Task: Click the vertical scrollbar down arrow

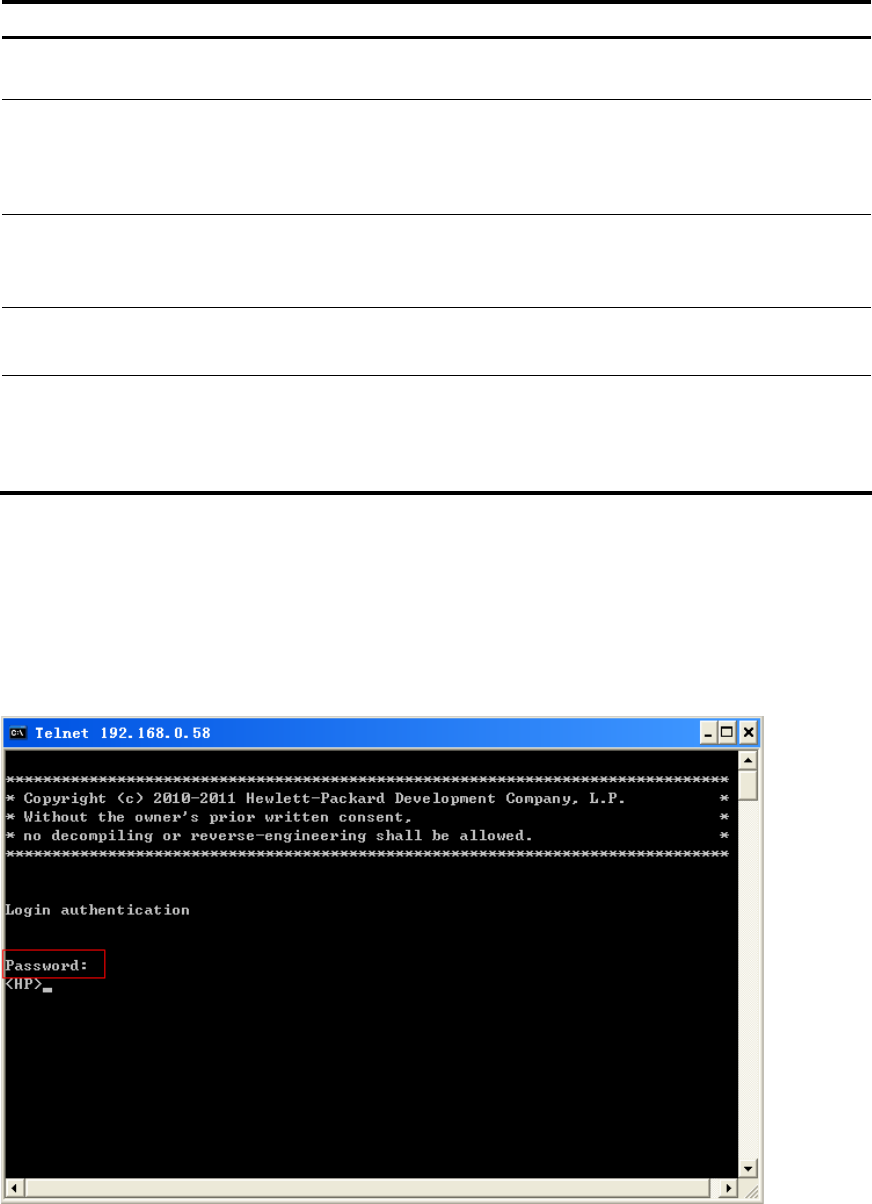Action: pos(749,1169)
